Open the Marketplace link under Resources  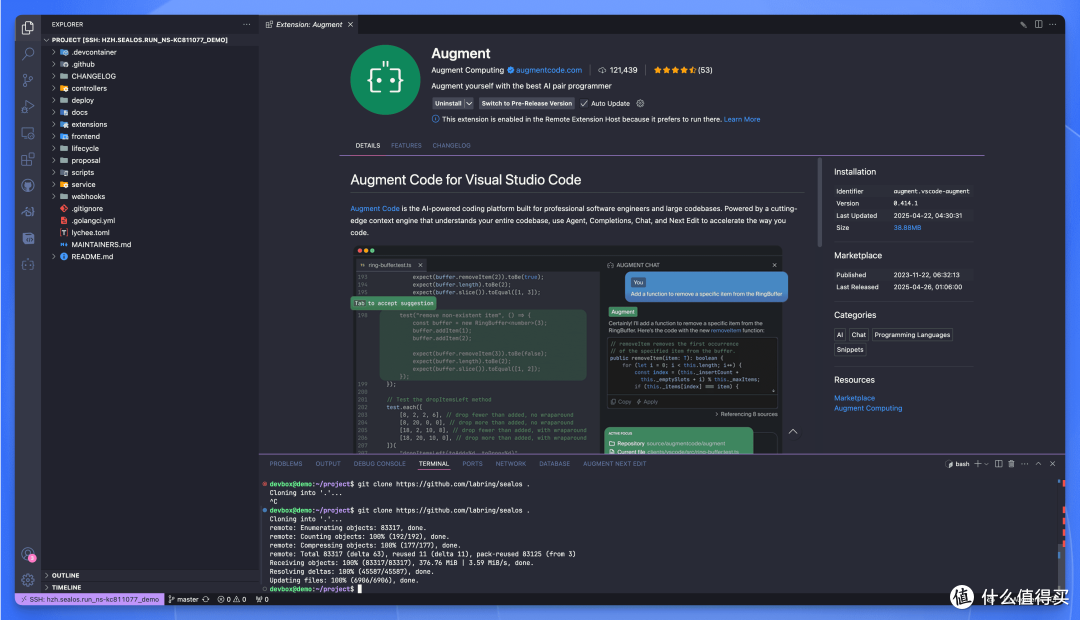854,398
